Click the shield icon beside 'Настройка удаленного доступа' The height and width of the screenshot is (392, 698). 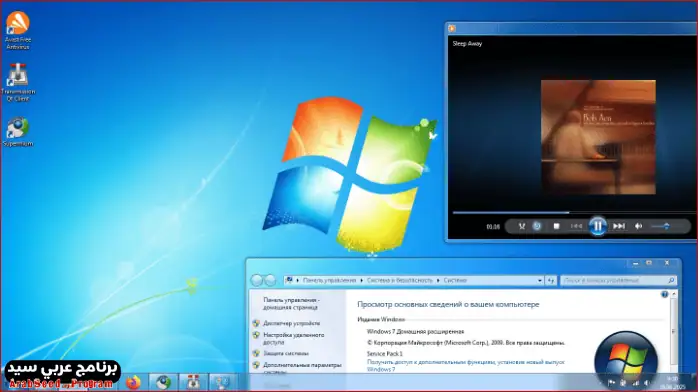(x=256, y=335)
